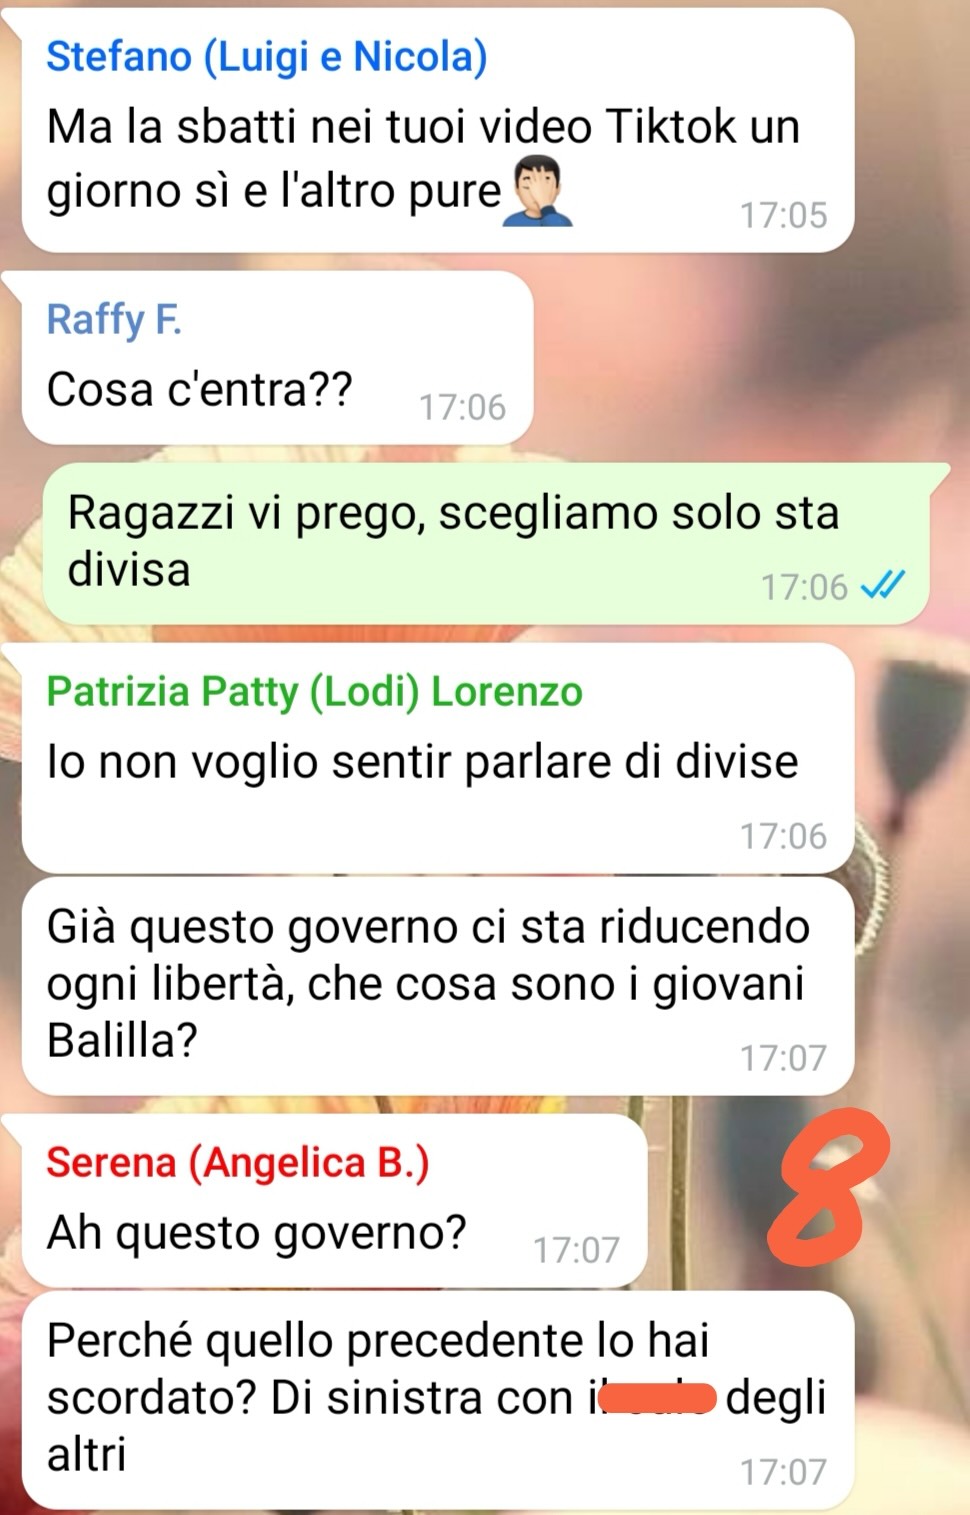Tap Serena (Angelica B.) sender name
Image resolution: width=970 pixels, height=1515 pixels.
tap(238, 1163)
